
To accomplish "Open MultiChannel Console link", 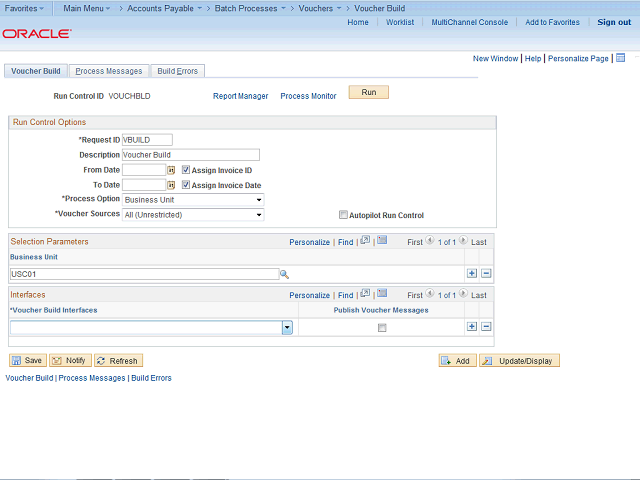I will 469,22.
